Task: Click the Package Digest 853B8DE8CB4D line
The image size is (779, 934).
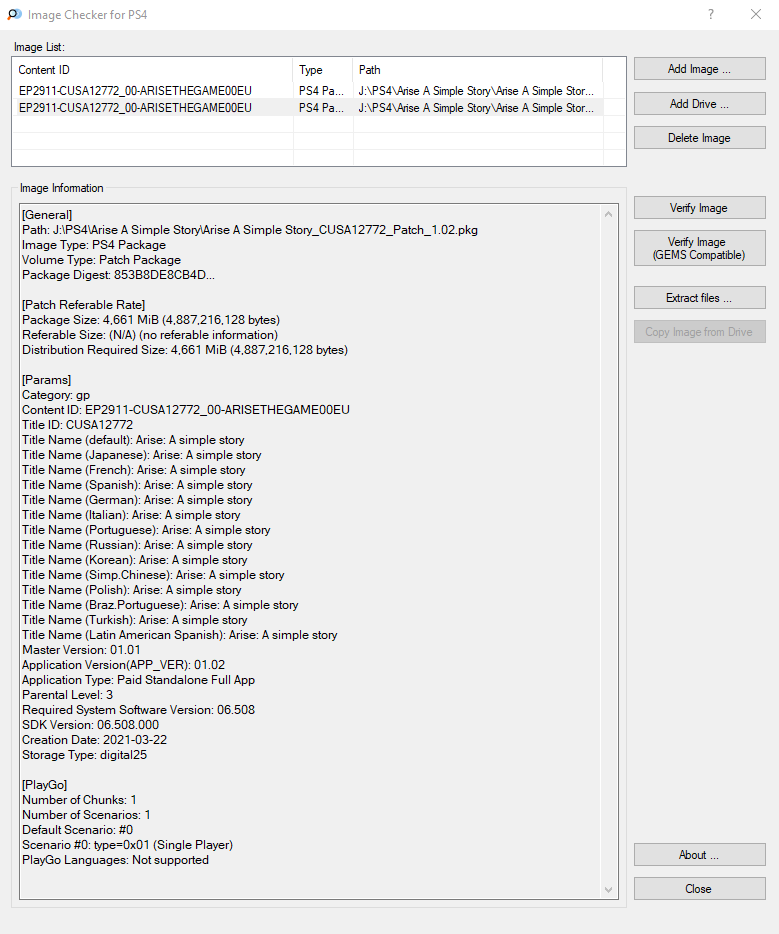Action: pos(119,275)
